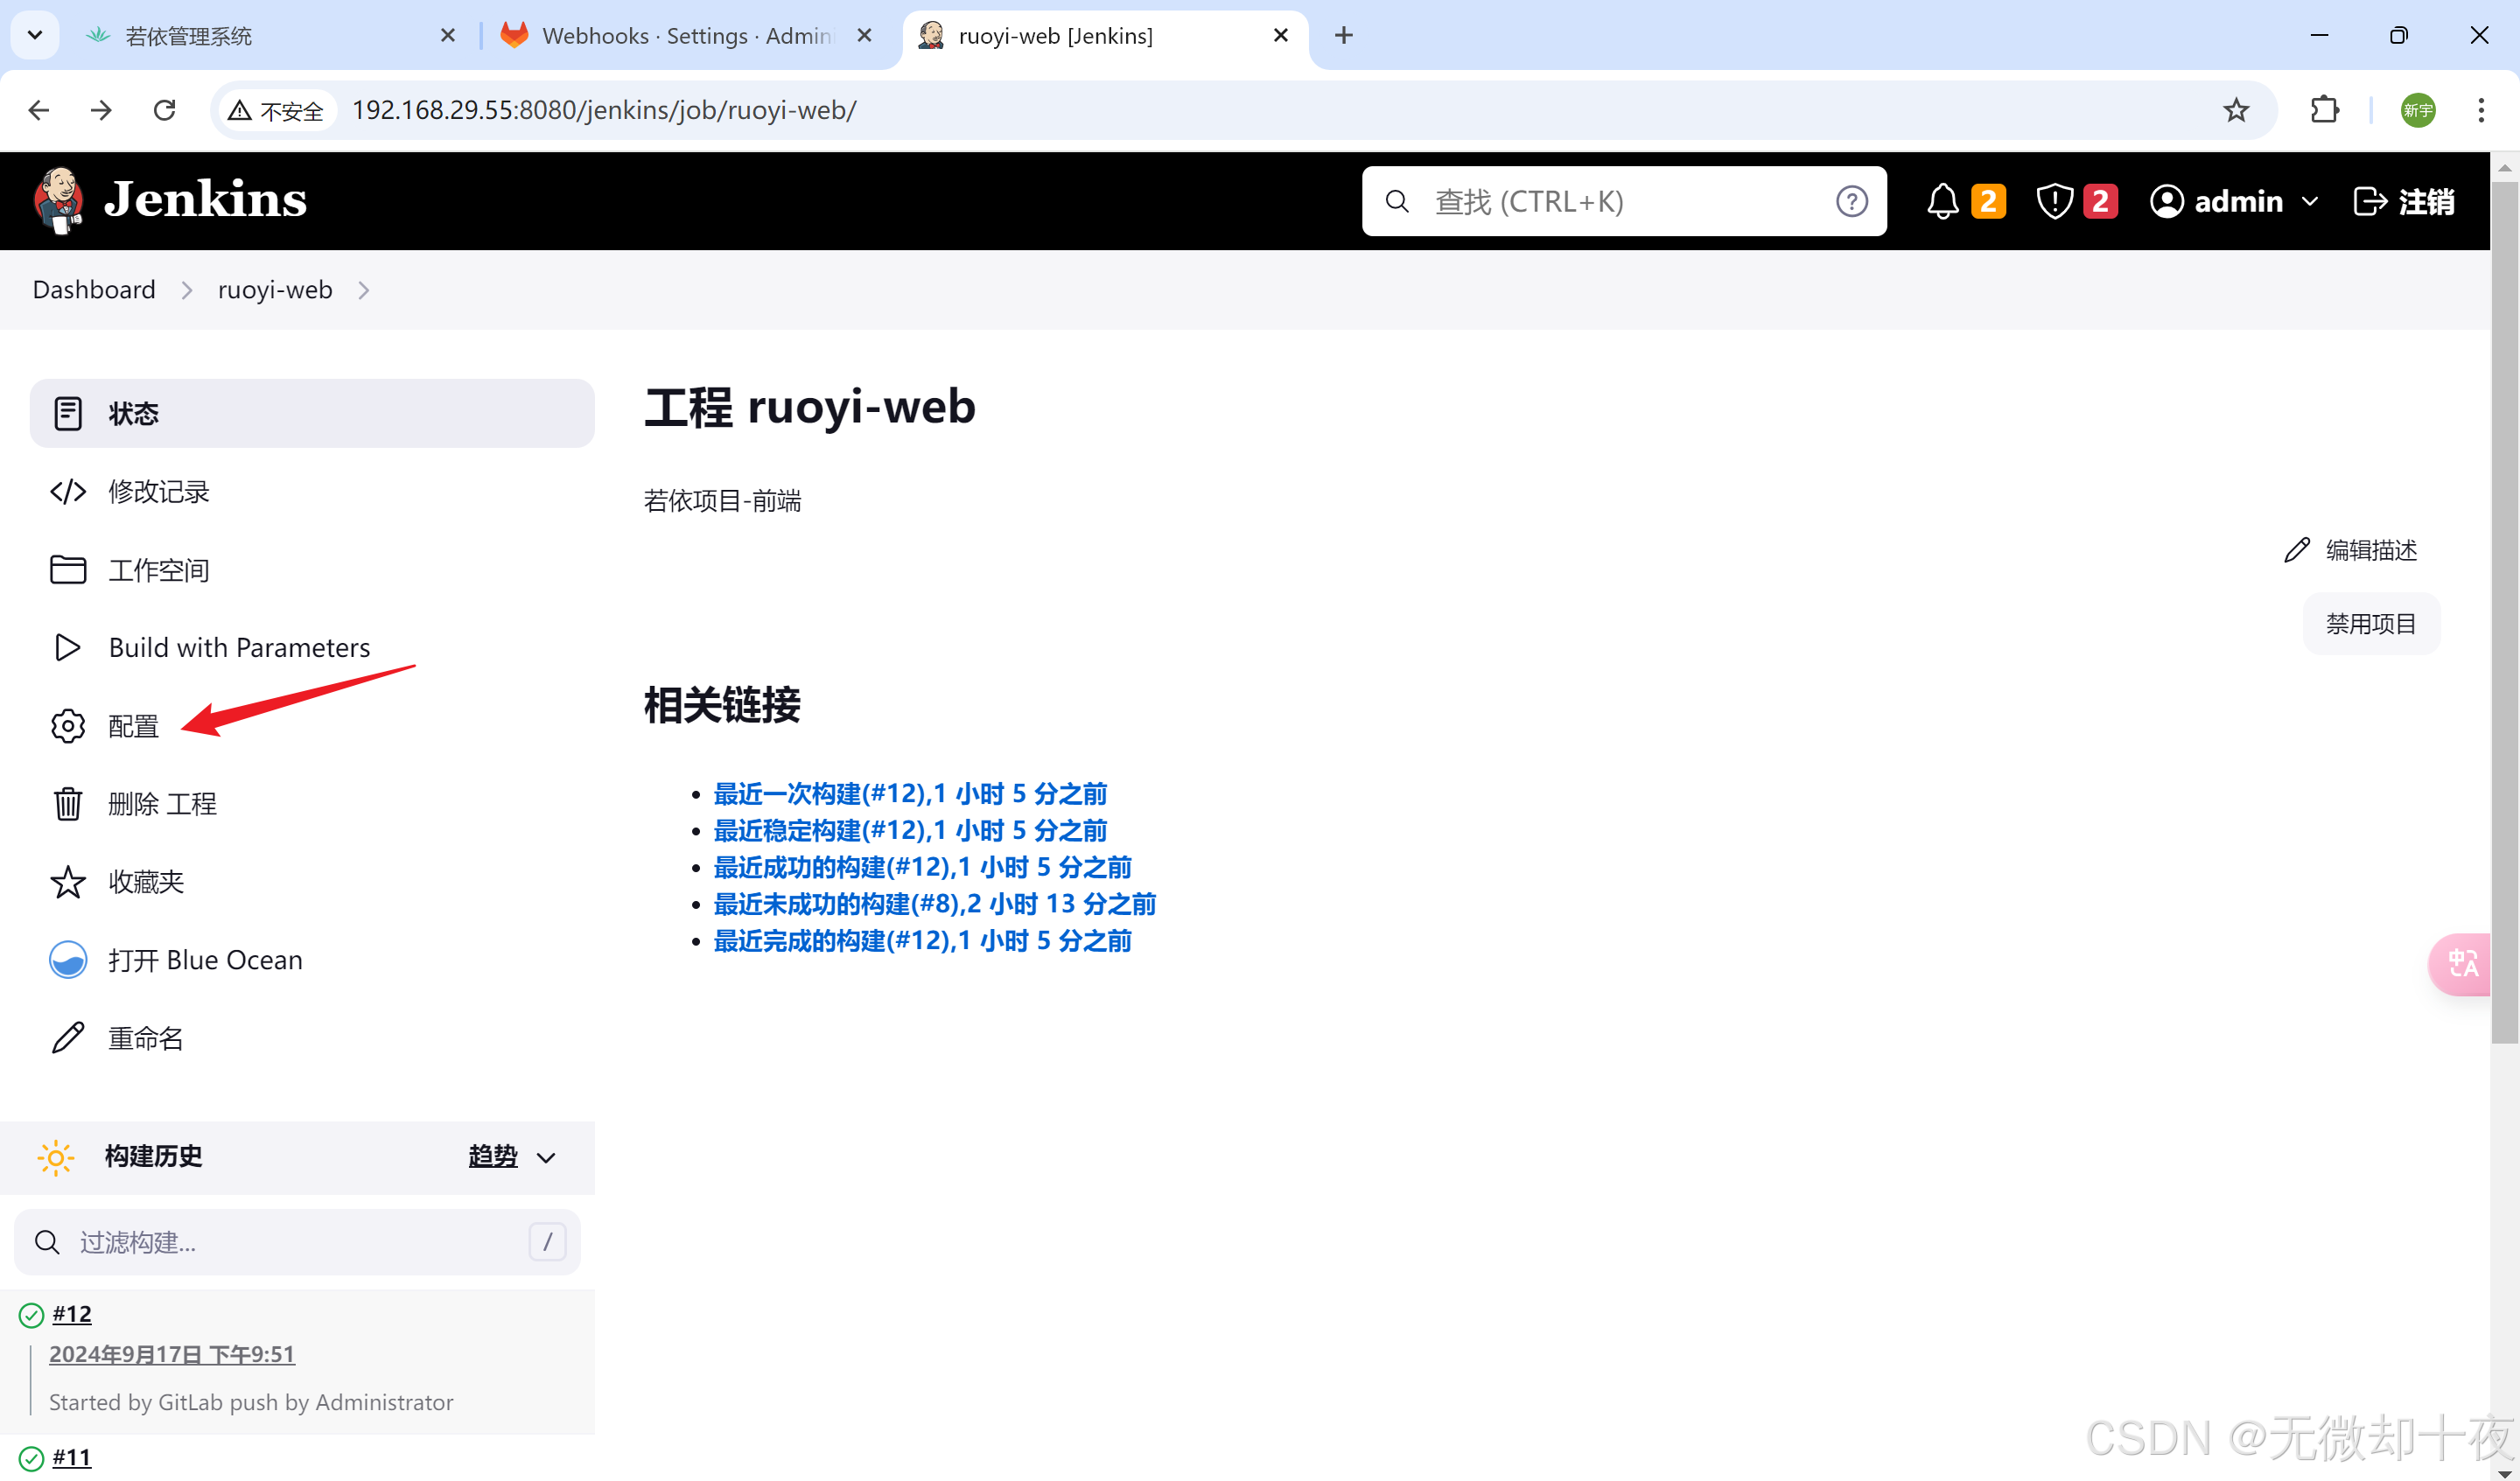Open the security shield warnings icon

point(2054,201)
